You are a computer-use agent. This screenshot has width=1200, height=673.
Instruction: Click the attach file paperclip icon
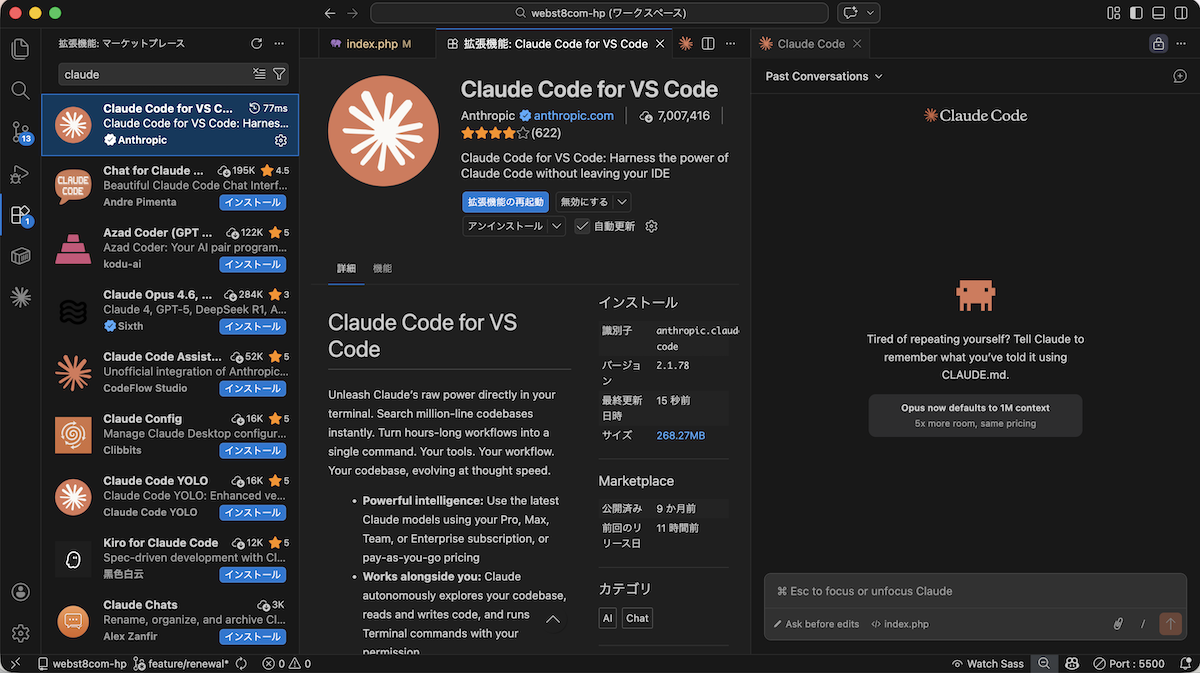(1118, 624)
